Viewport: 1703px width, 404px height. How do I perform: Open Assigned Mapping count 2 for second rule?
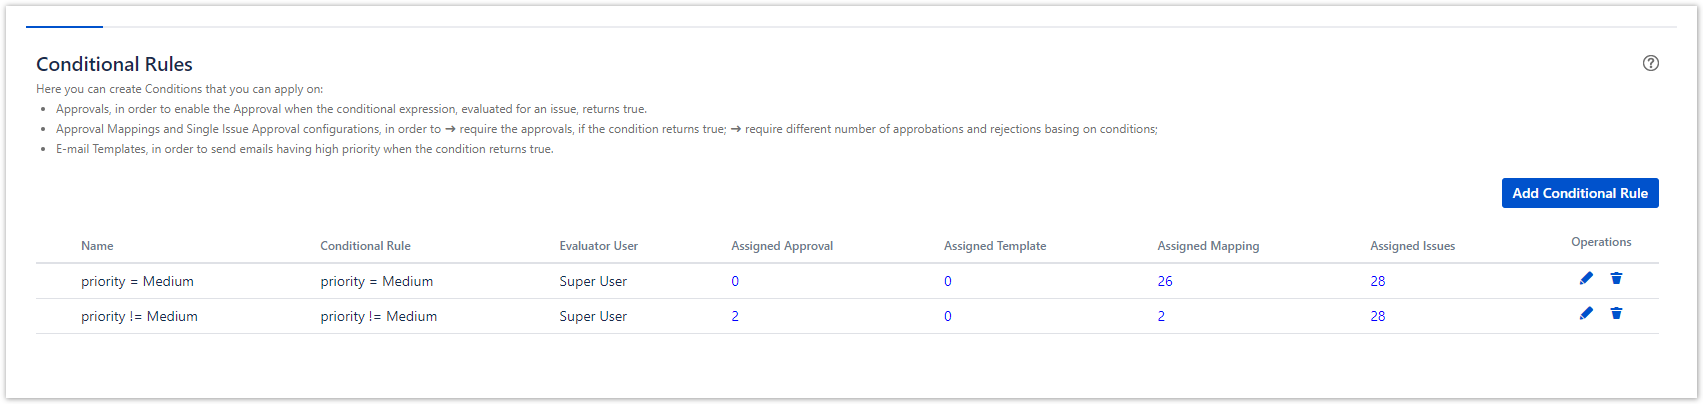[x=1161, y=317]
